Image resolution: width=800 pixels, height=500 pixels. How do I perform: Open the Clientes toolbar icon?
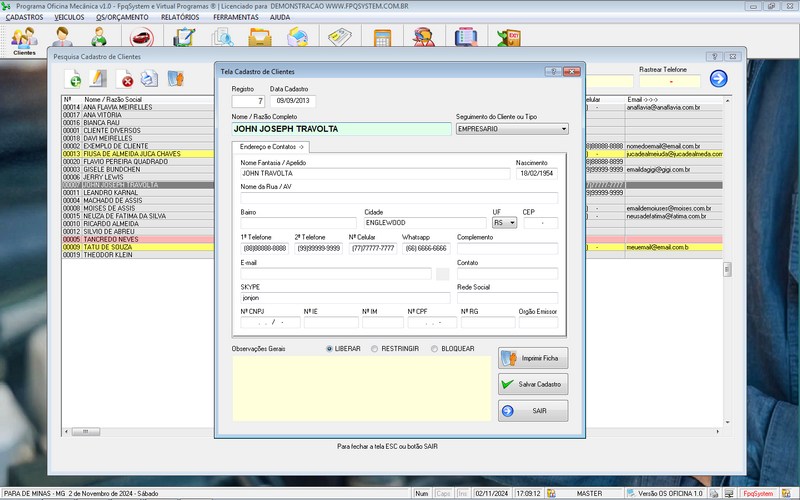click(24, 40)
